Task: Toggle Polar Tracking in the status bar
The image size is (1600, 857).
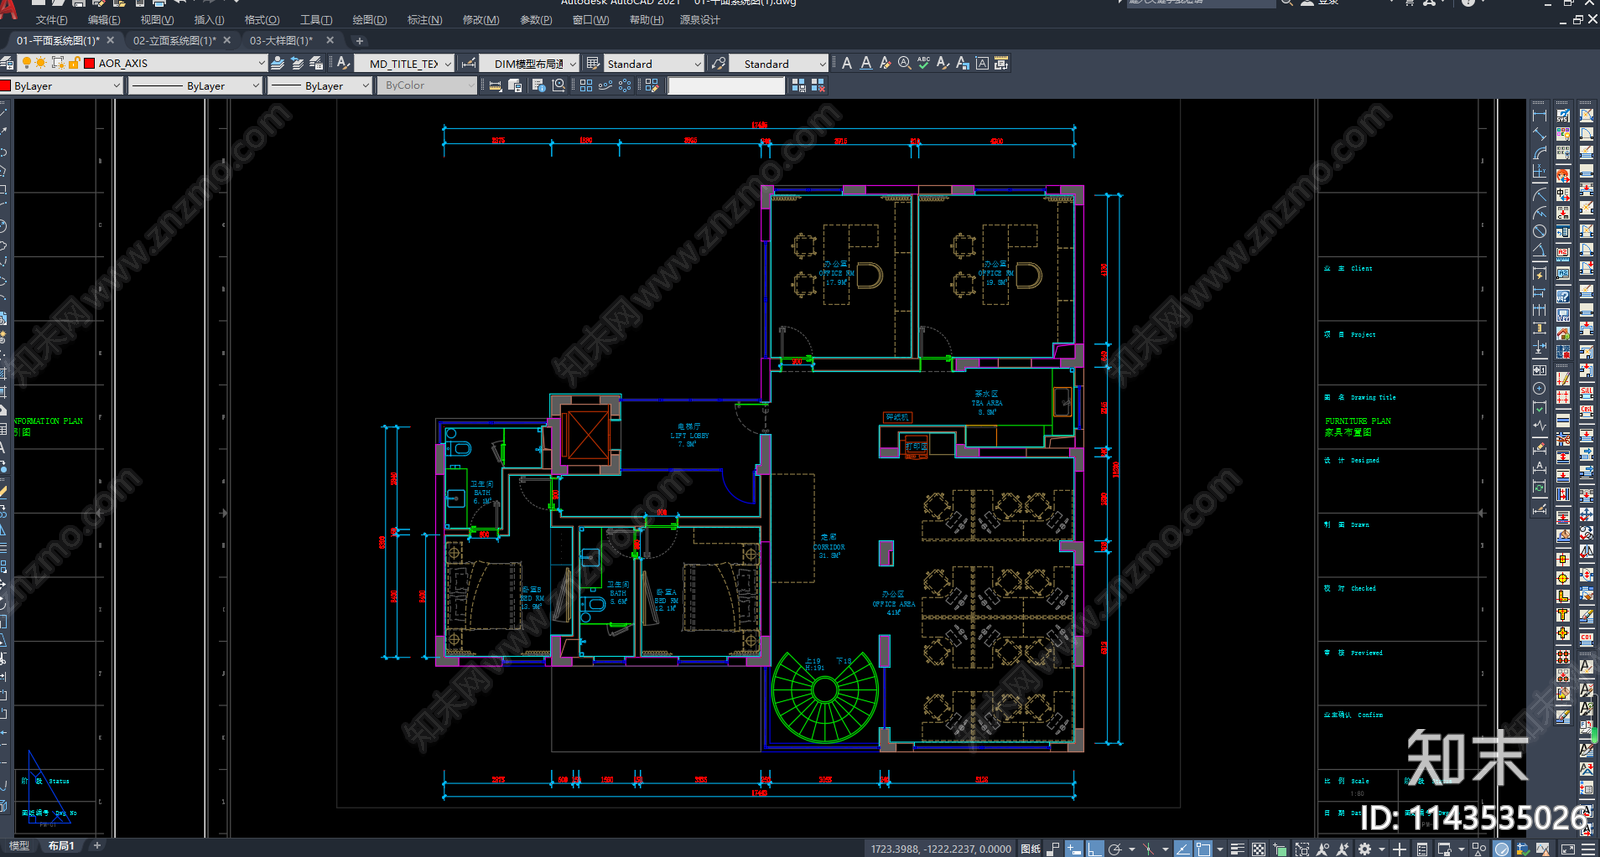Action: pos(1115,848)
